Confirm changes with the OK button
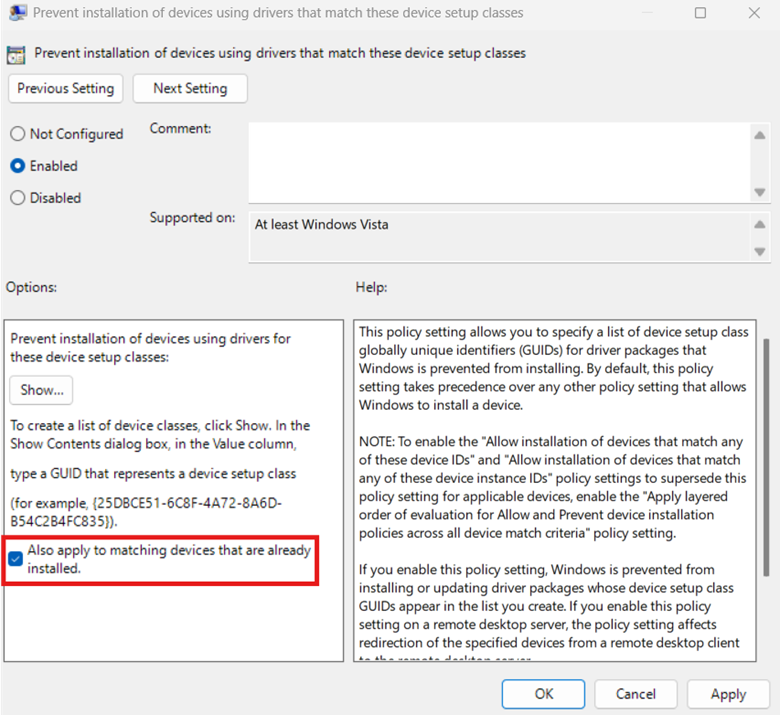780x715 pixels. (543, 693)
